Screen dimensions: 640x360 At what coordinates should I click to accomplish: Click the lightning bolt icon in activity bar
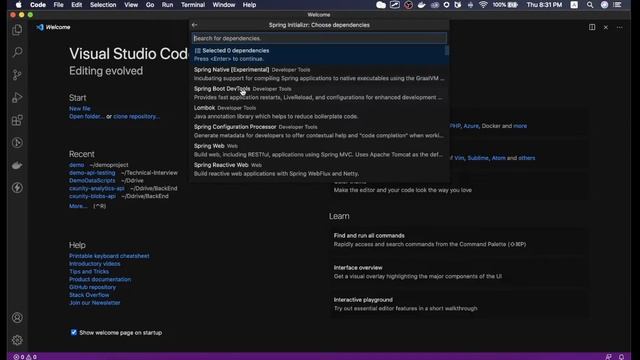[x=17, y=188]
